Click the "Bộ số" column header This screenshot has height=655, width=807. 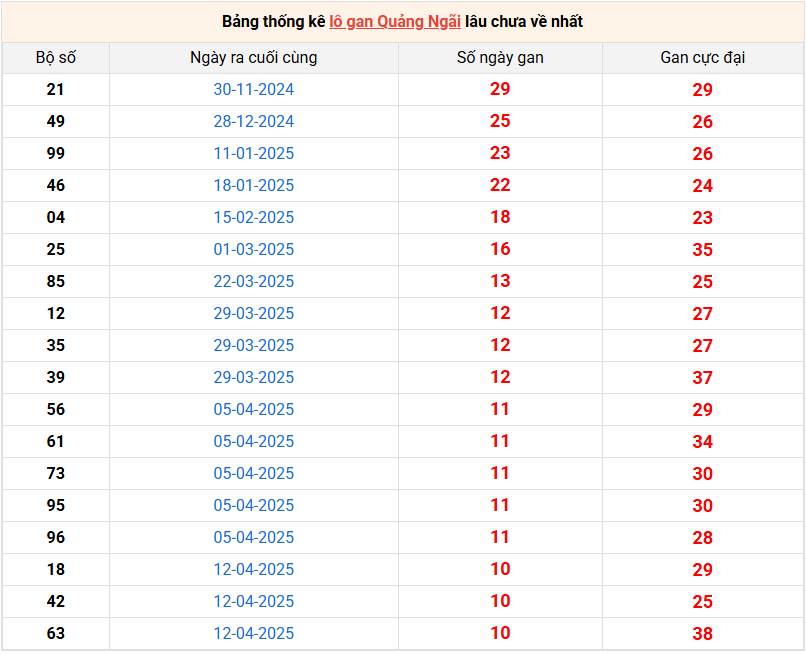click(55, 58)
